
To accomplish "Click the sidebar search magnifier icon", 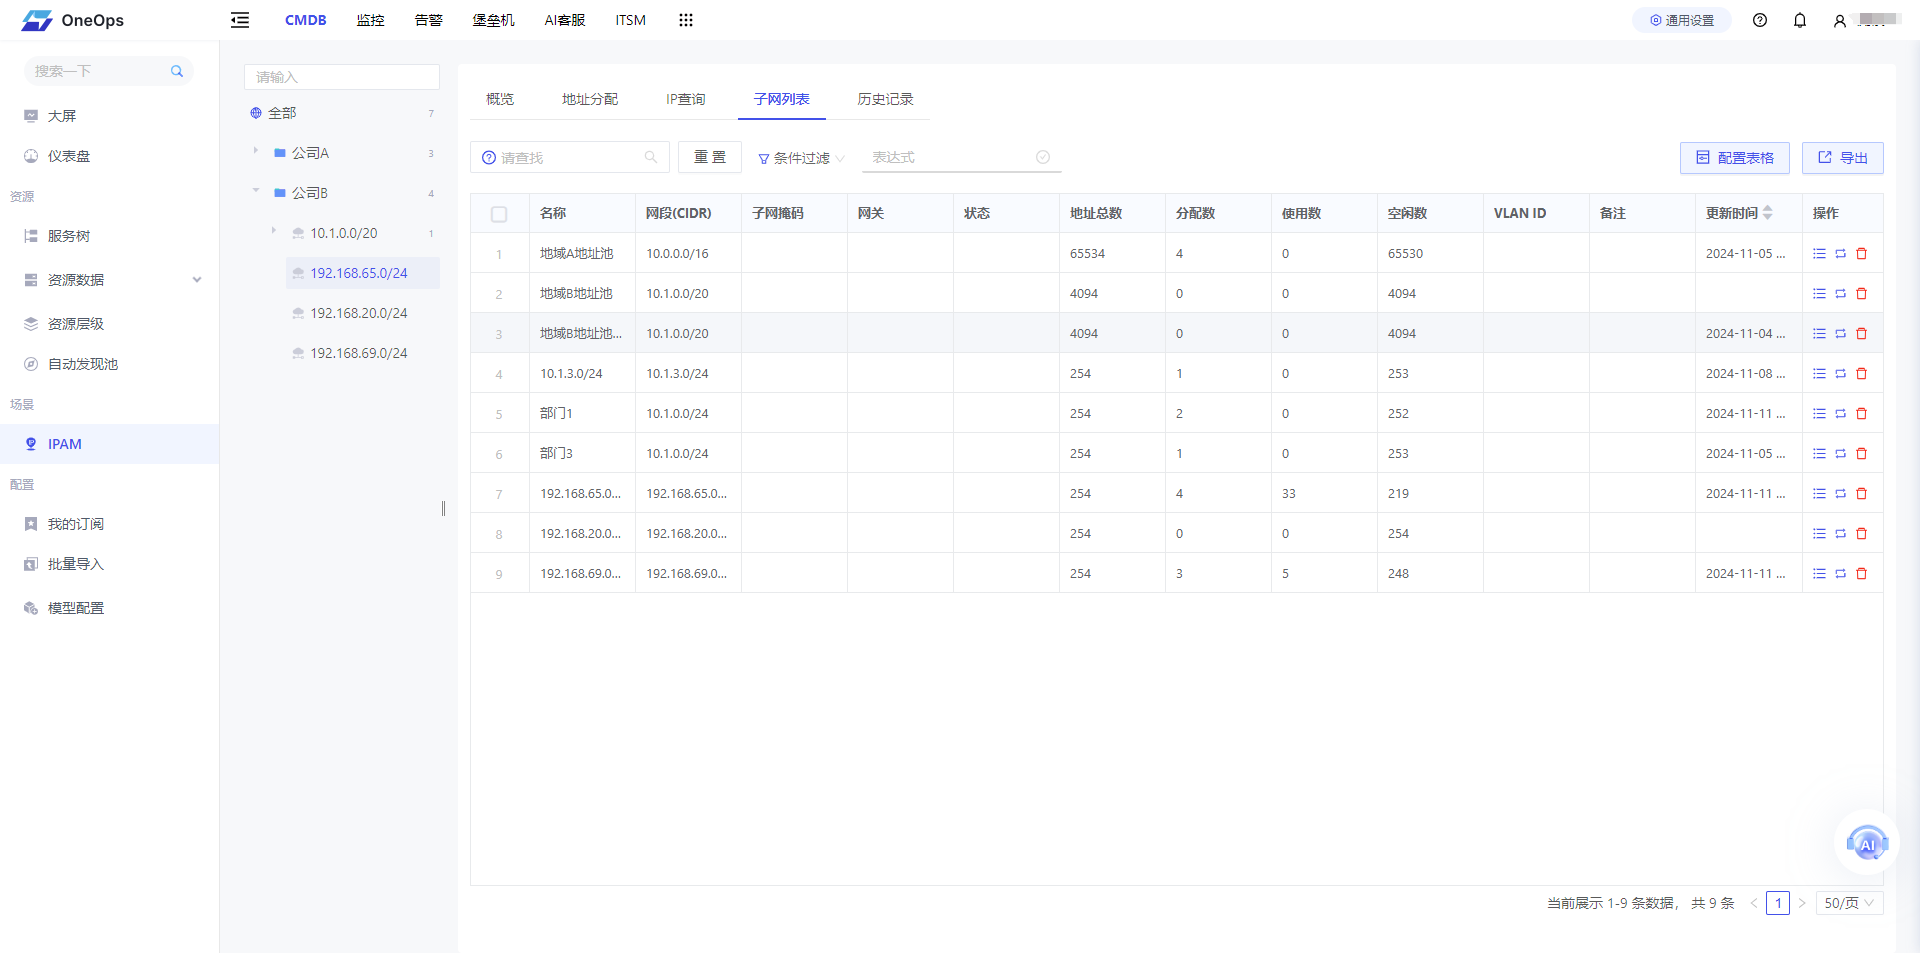I will click(177, 71).
